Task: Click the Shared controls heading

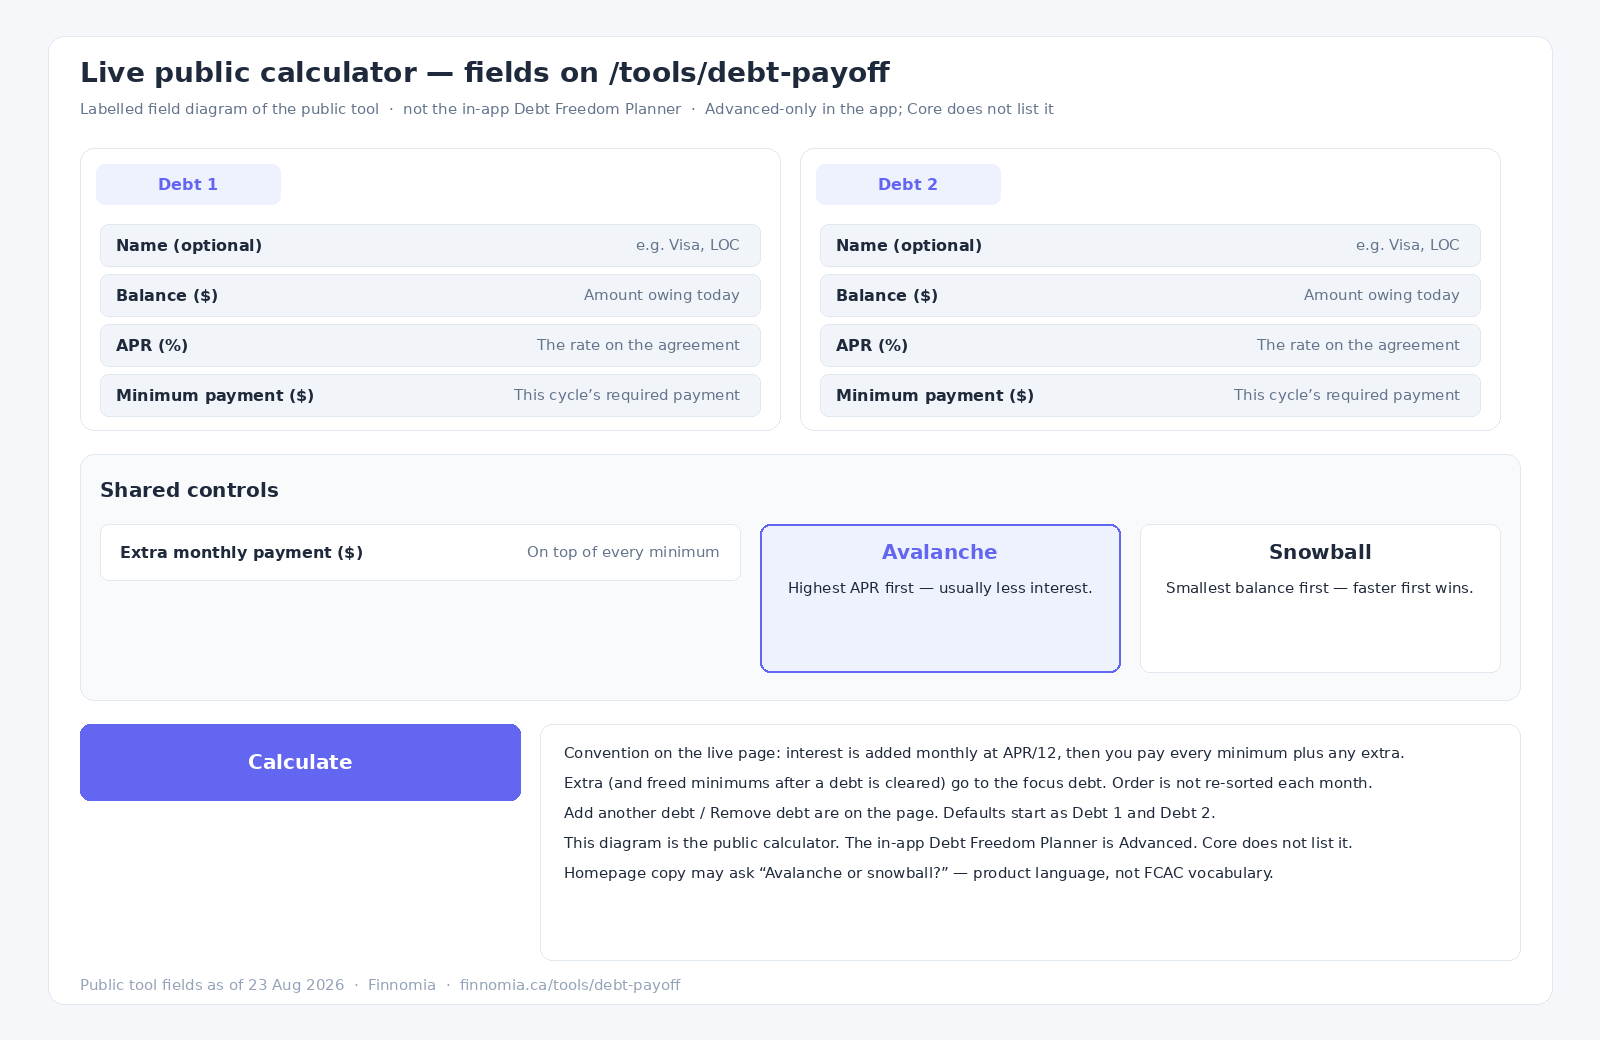Action: (x=189, y=490)
